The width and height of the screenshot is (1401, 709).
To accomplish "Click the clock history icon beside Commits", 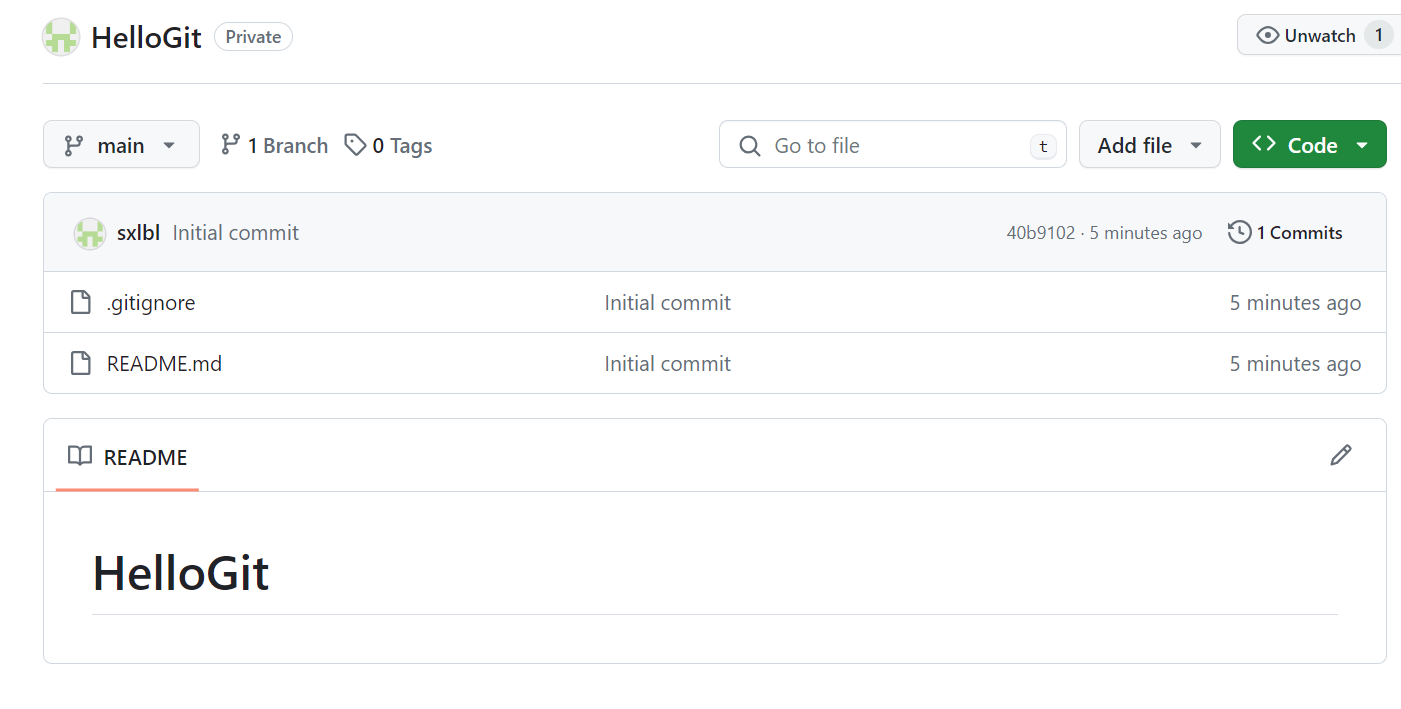I will pos(1239,232).
